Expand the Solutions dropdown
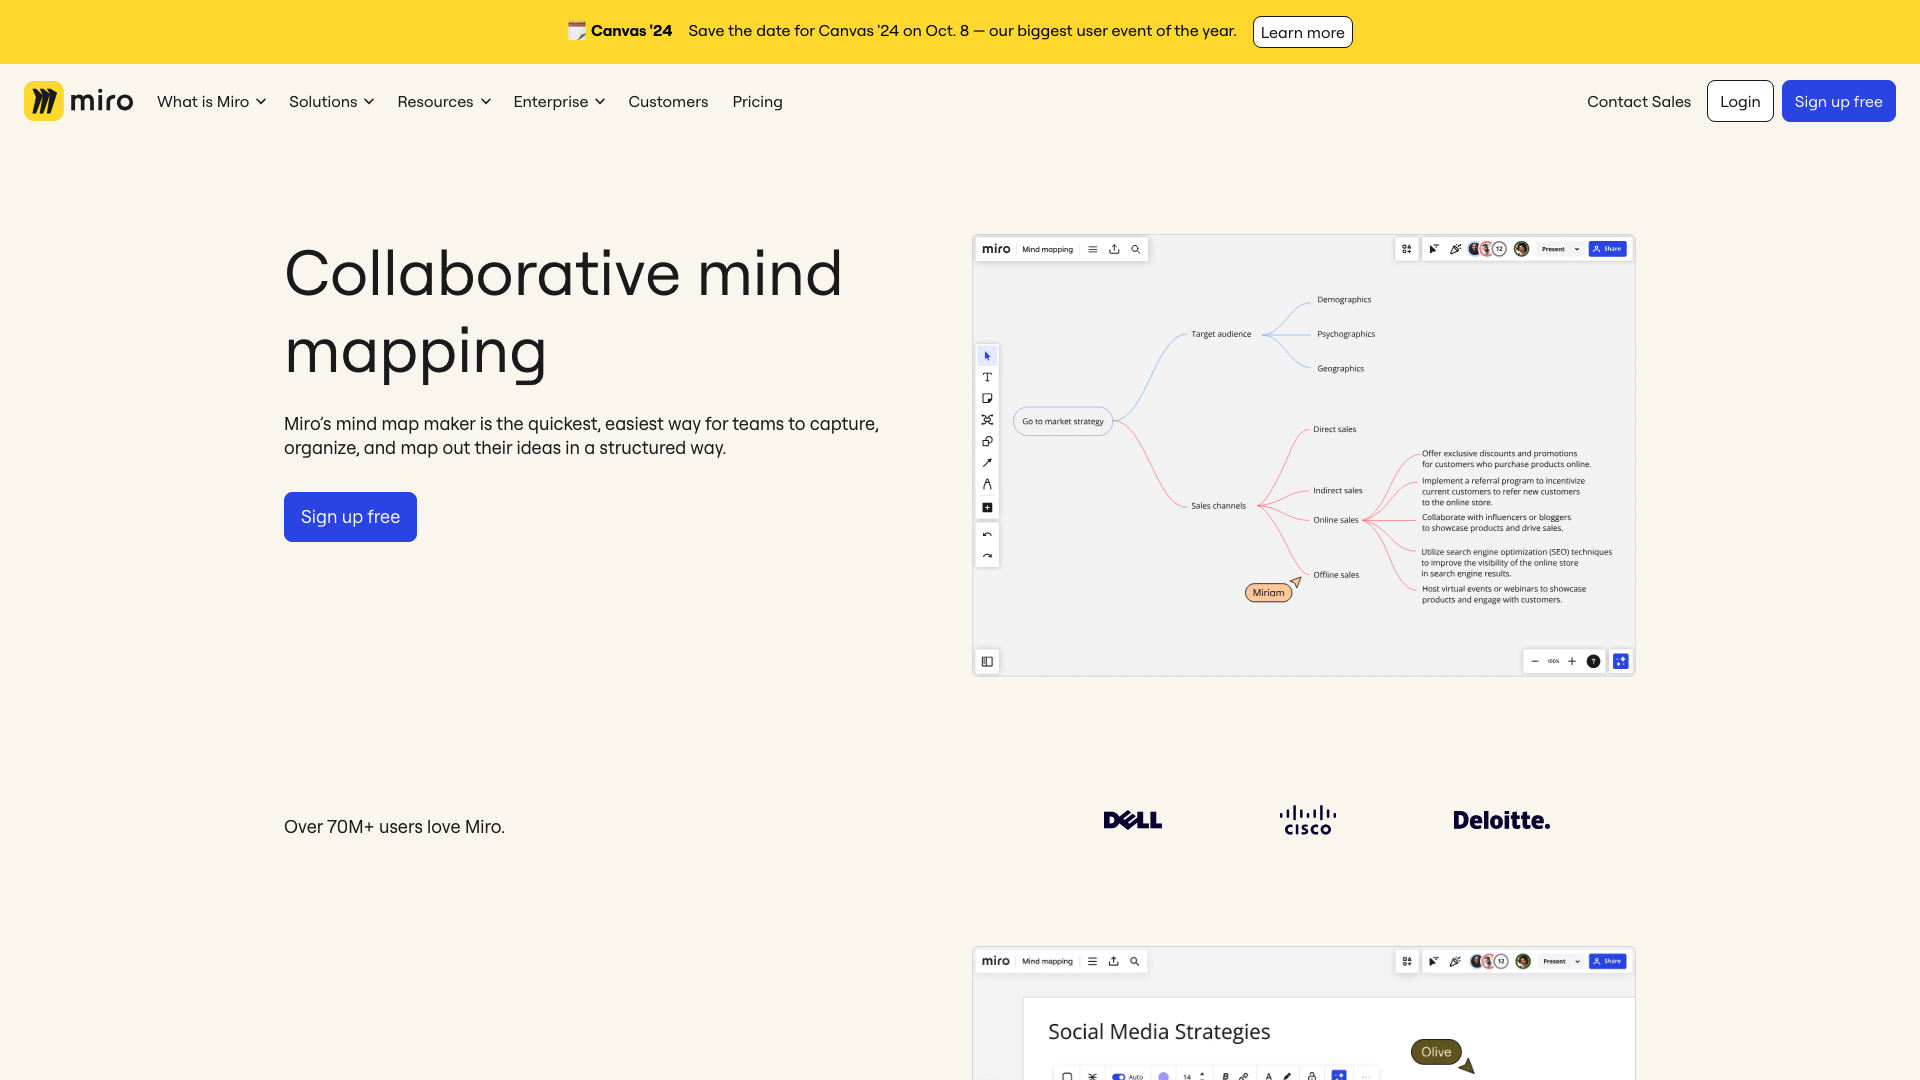 tap(331, 102)
